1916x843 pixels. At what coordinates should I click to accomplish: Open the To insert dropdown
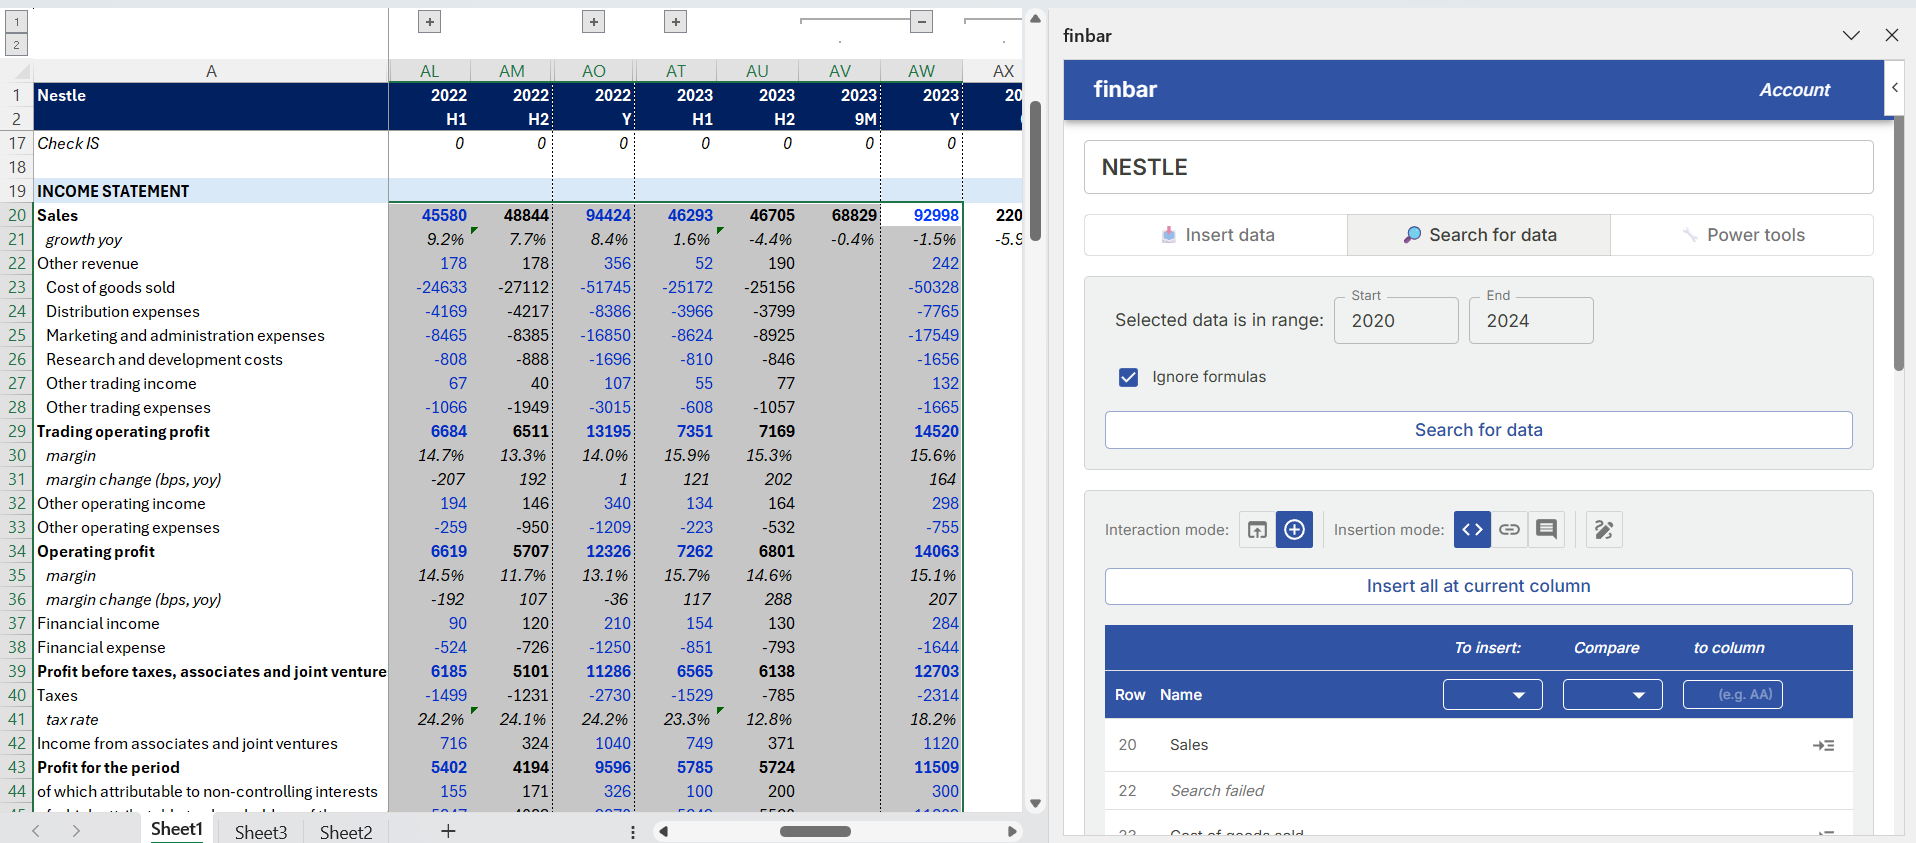pyautogui.click(x=1492, y=694)
